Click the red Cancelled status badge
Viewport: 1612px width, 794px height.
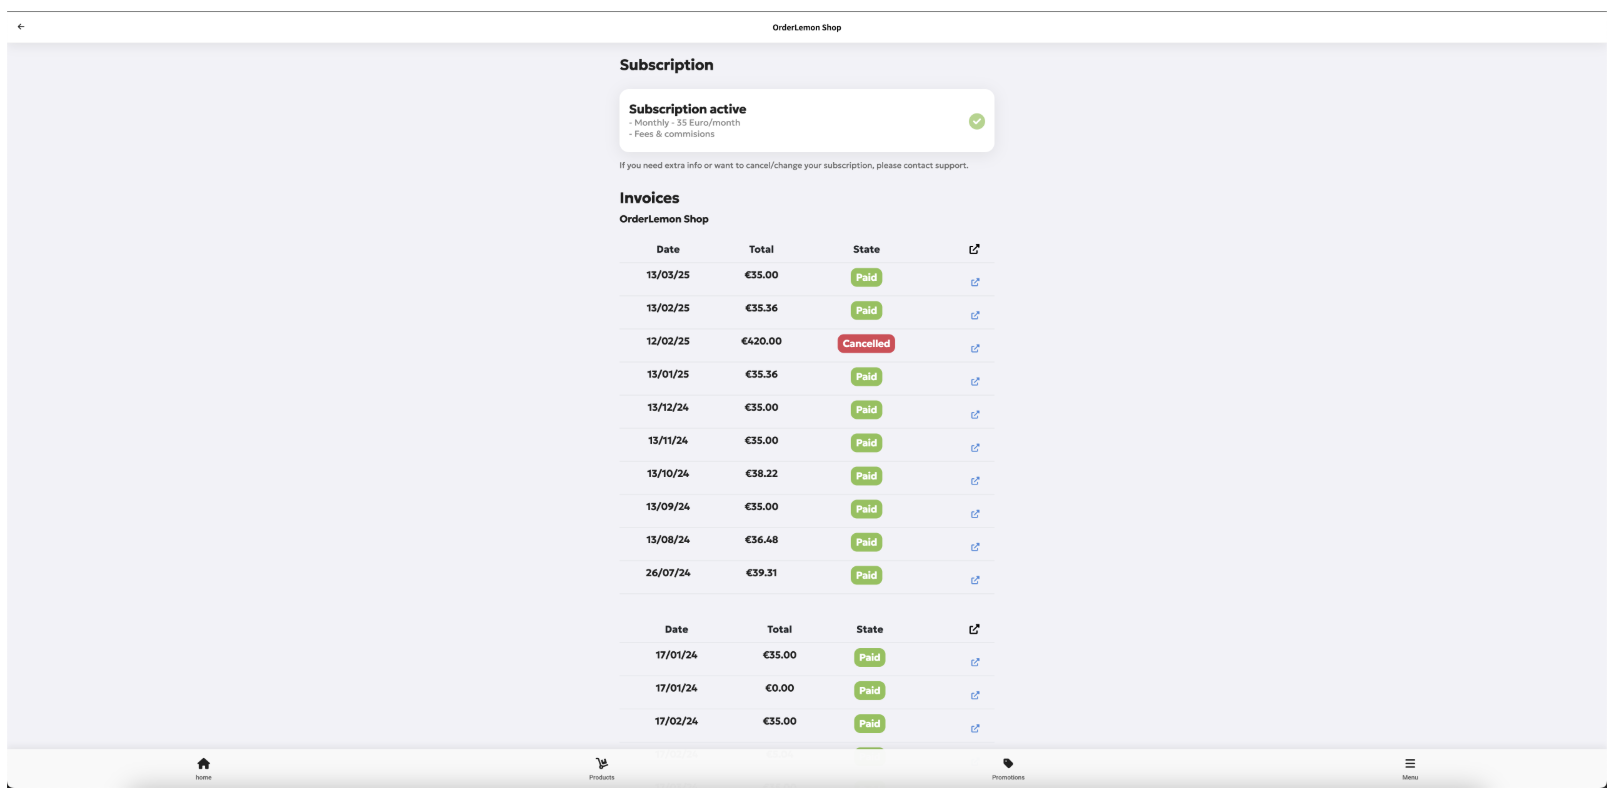[866, 344]
